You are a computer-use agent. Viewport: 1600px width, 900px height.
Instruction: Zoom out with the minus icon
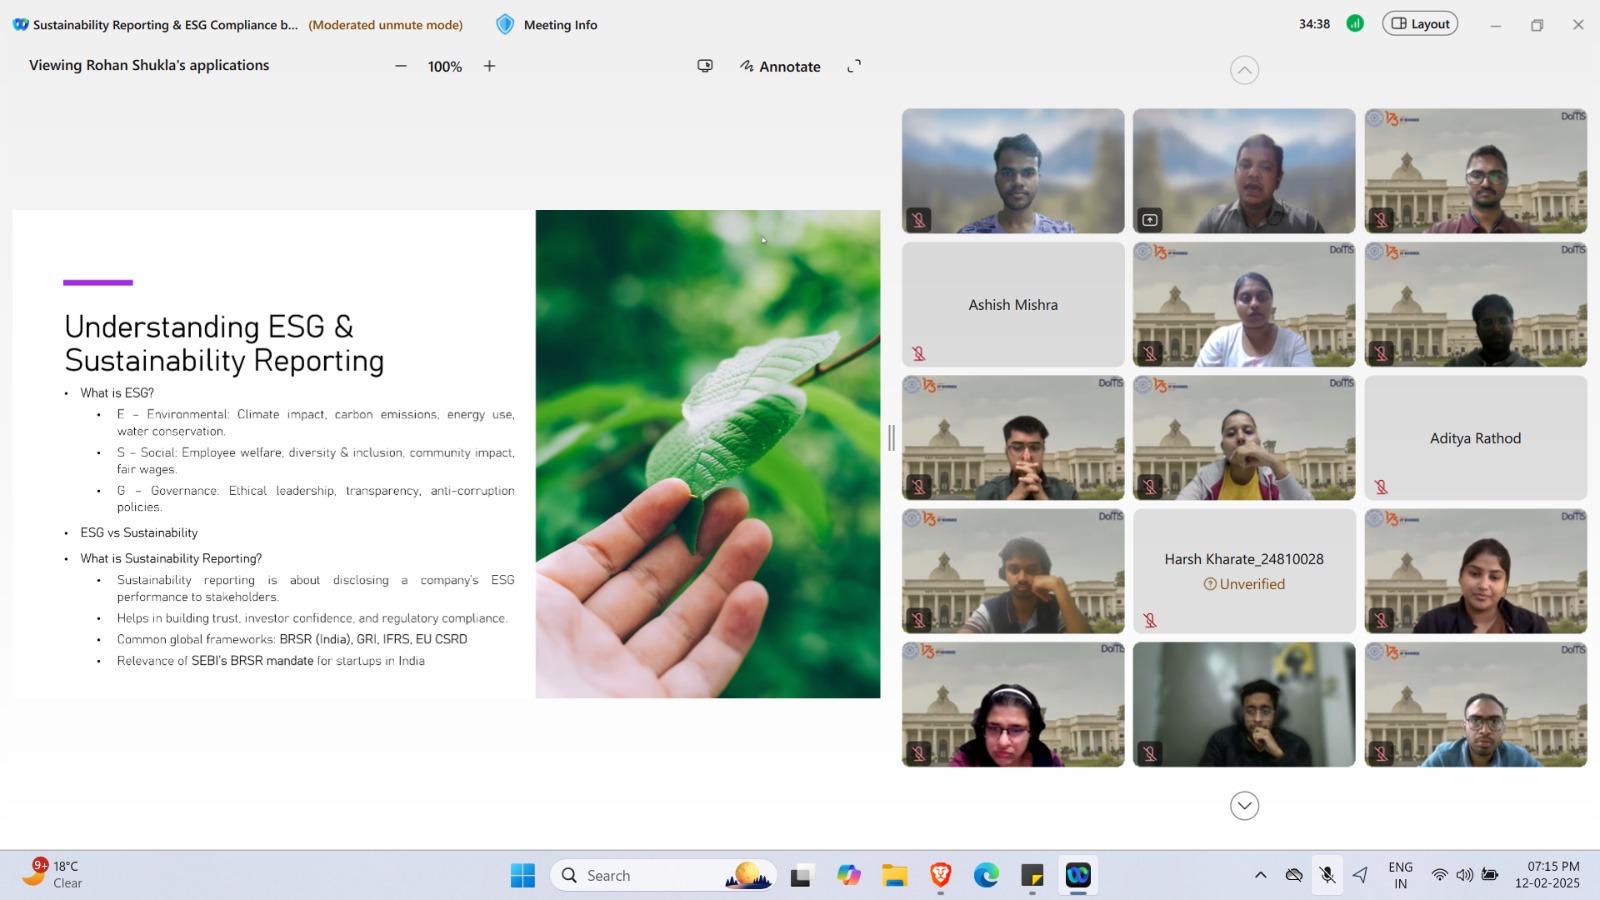[401, 66]
